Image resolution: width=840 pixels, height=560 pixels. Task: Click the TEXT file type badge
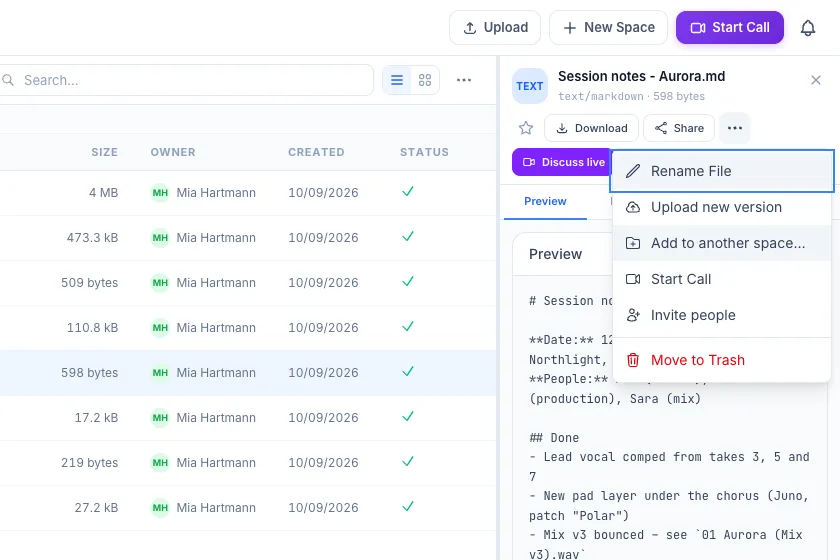(530, 86)
